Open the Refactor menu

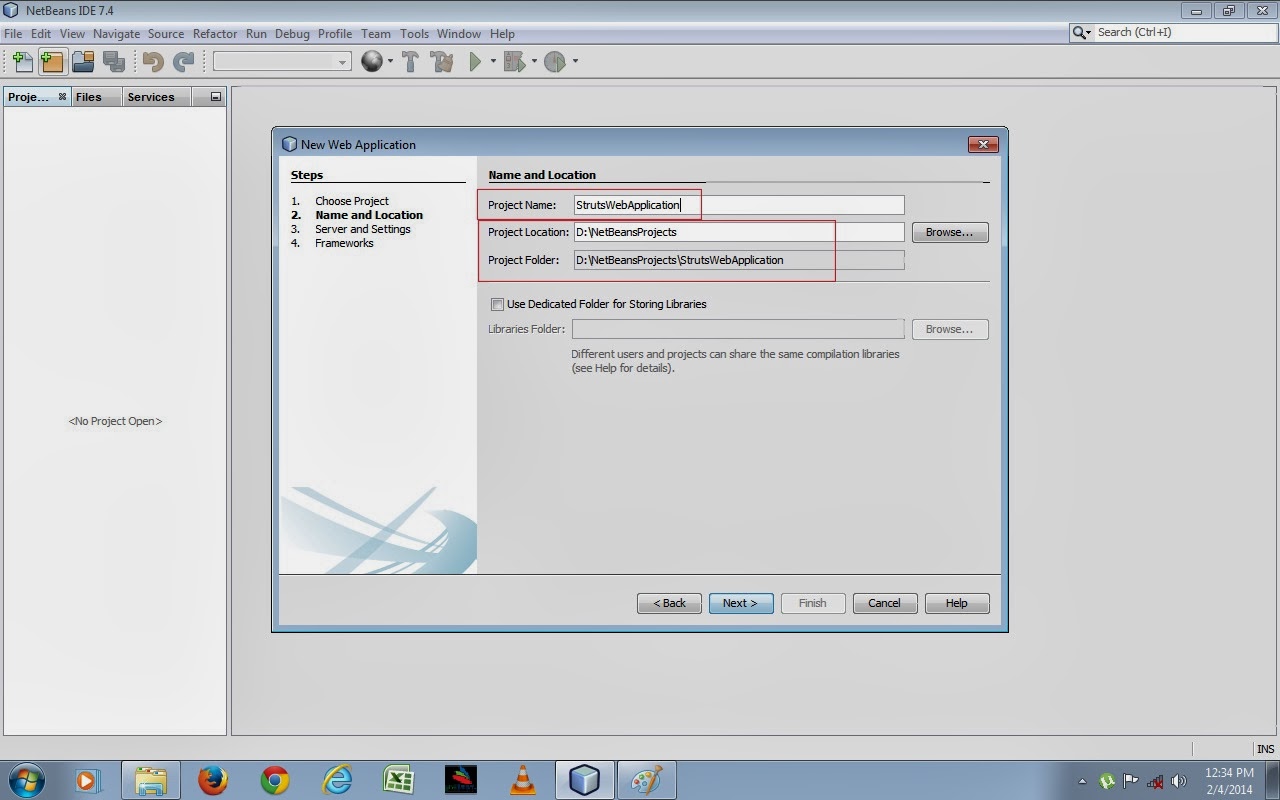click(x=215, y=33)
